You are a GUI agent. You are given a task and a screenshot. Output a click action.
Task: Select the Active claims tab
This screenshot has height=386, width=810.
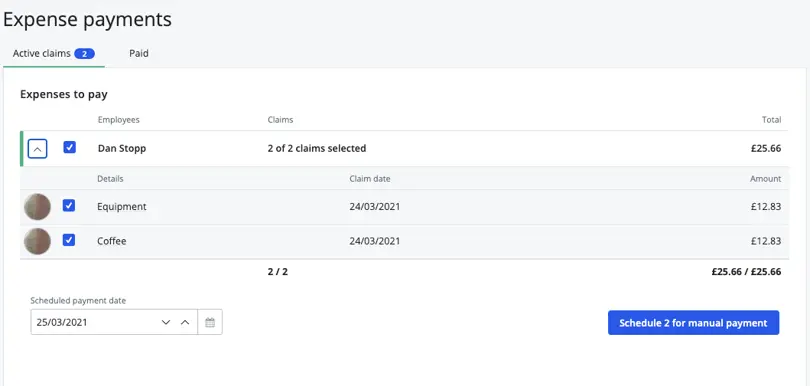coord(54,53)
